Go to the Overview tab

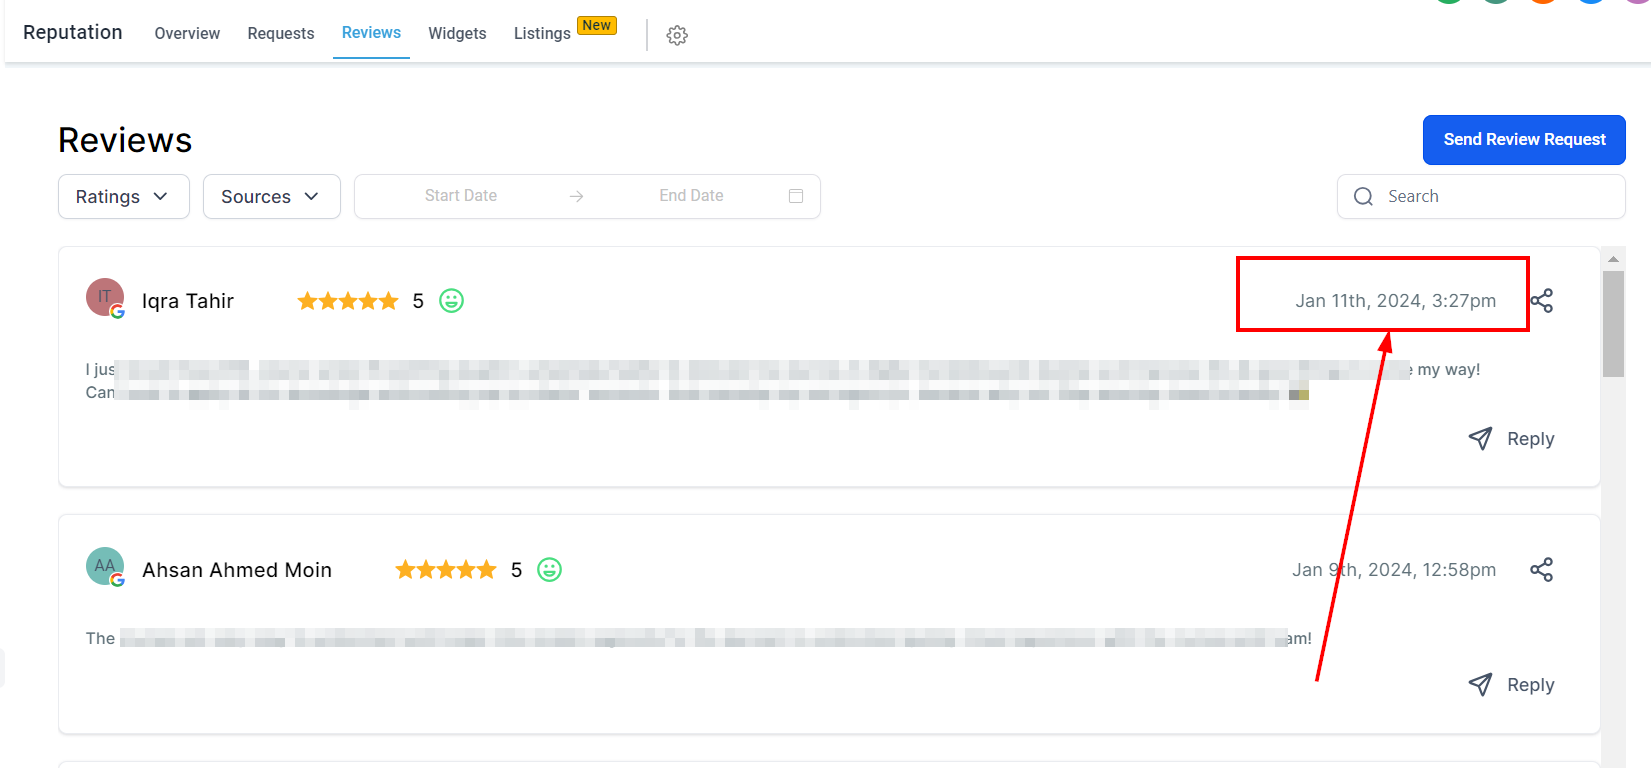187,34
